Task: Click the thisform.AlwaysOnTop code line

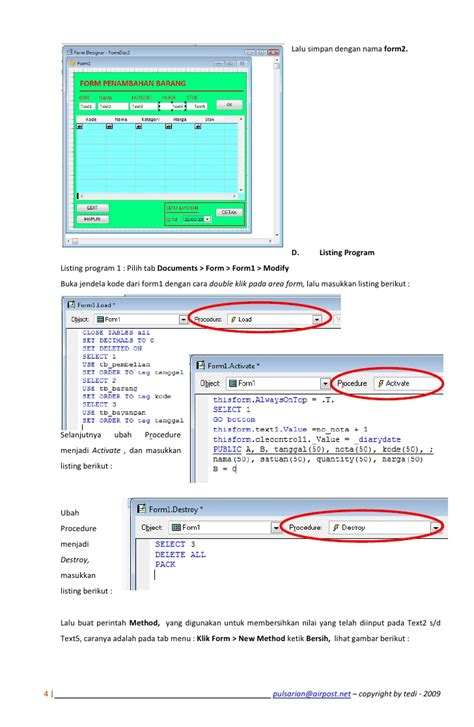Action: tap(274, 400)
